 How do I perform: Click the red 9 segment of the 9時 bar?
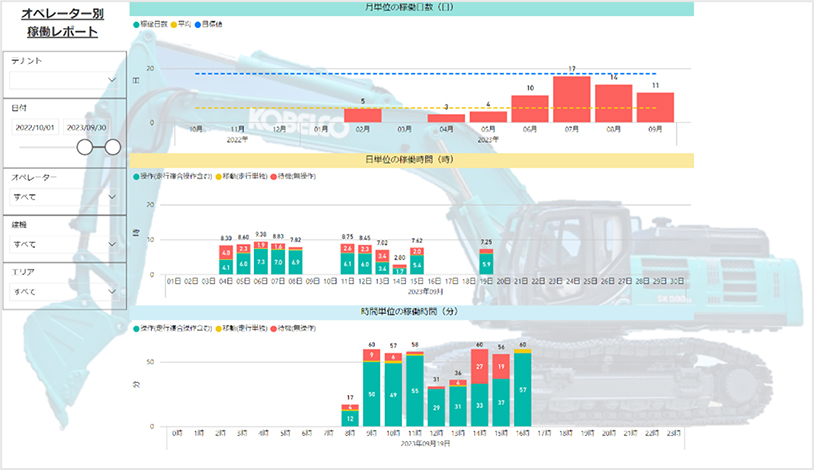372,355
